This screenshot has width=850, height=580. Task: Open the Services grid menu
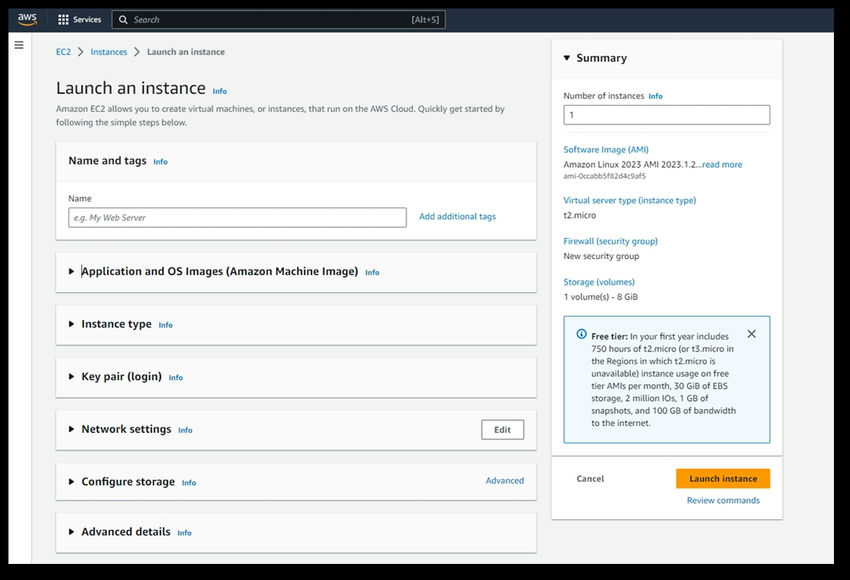click(x=64, y=19)
